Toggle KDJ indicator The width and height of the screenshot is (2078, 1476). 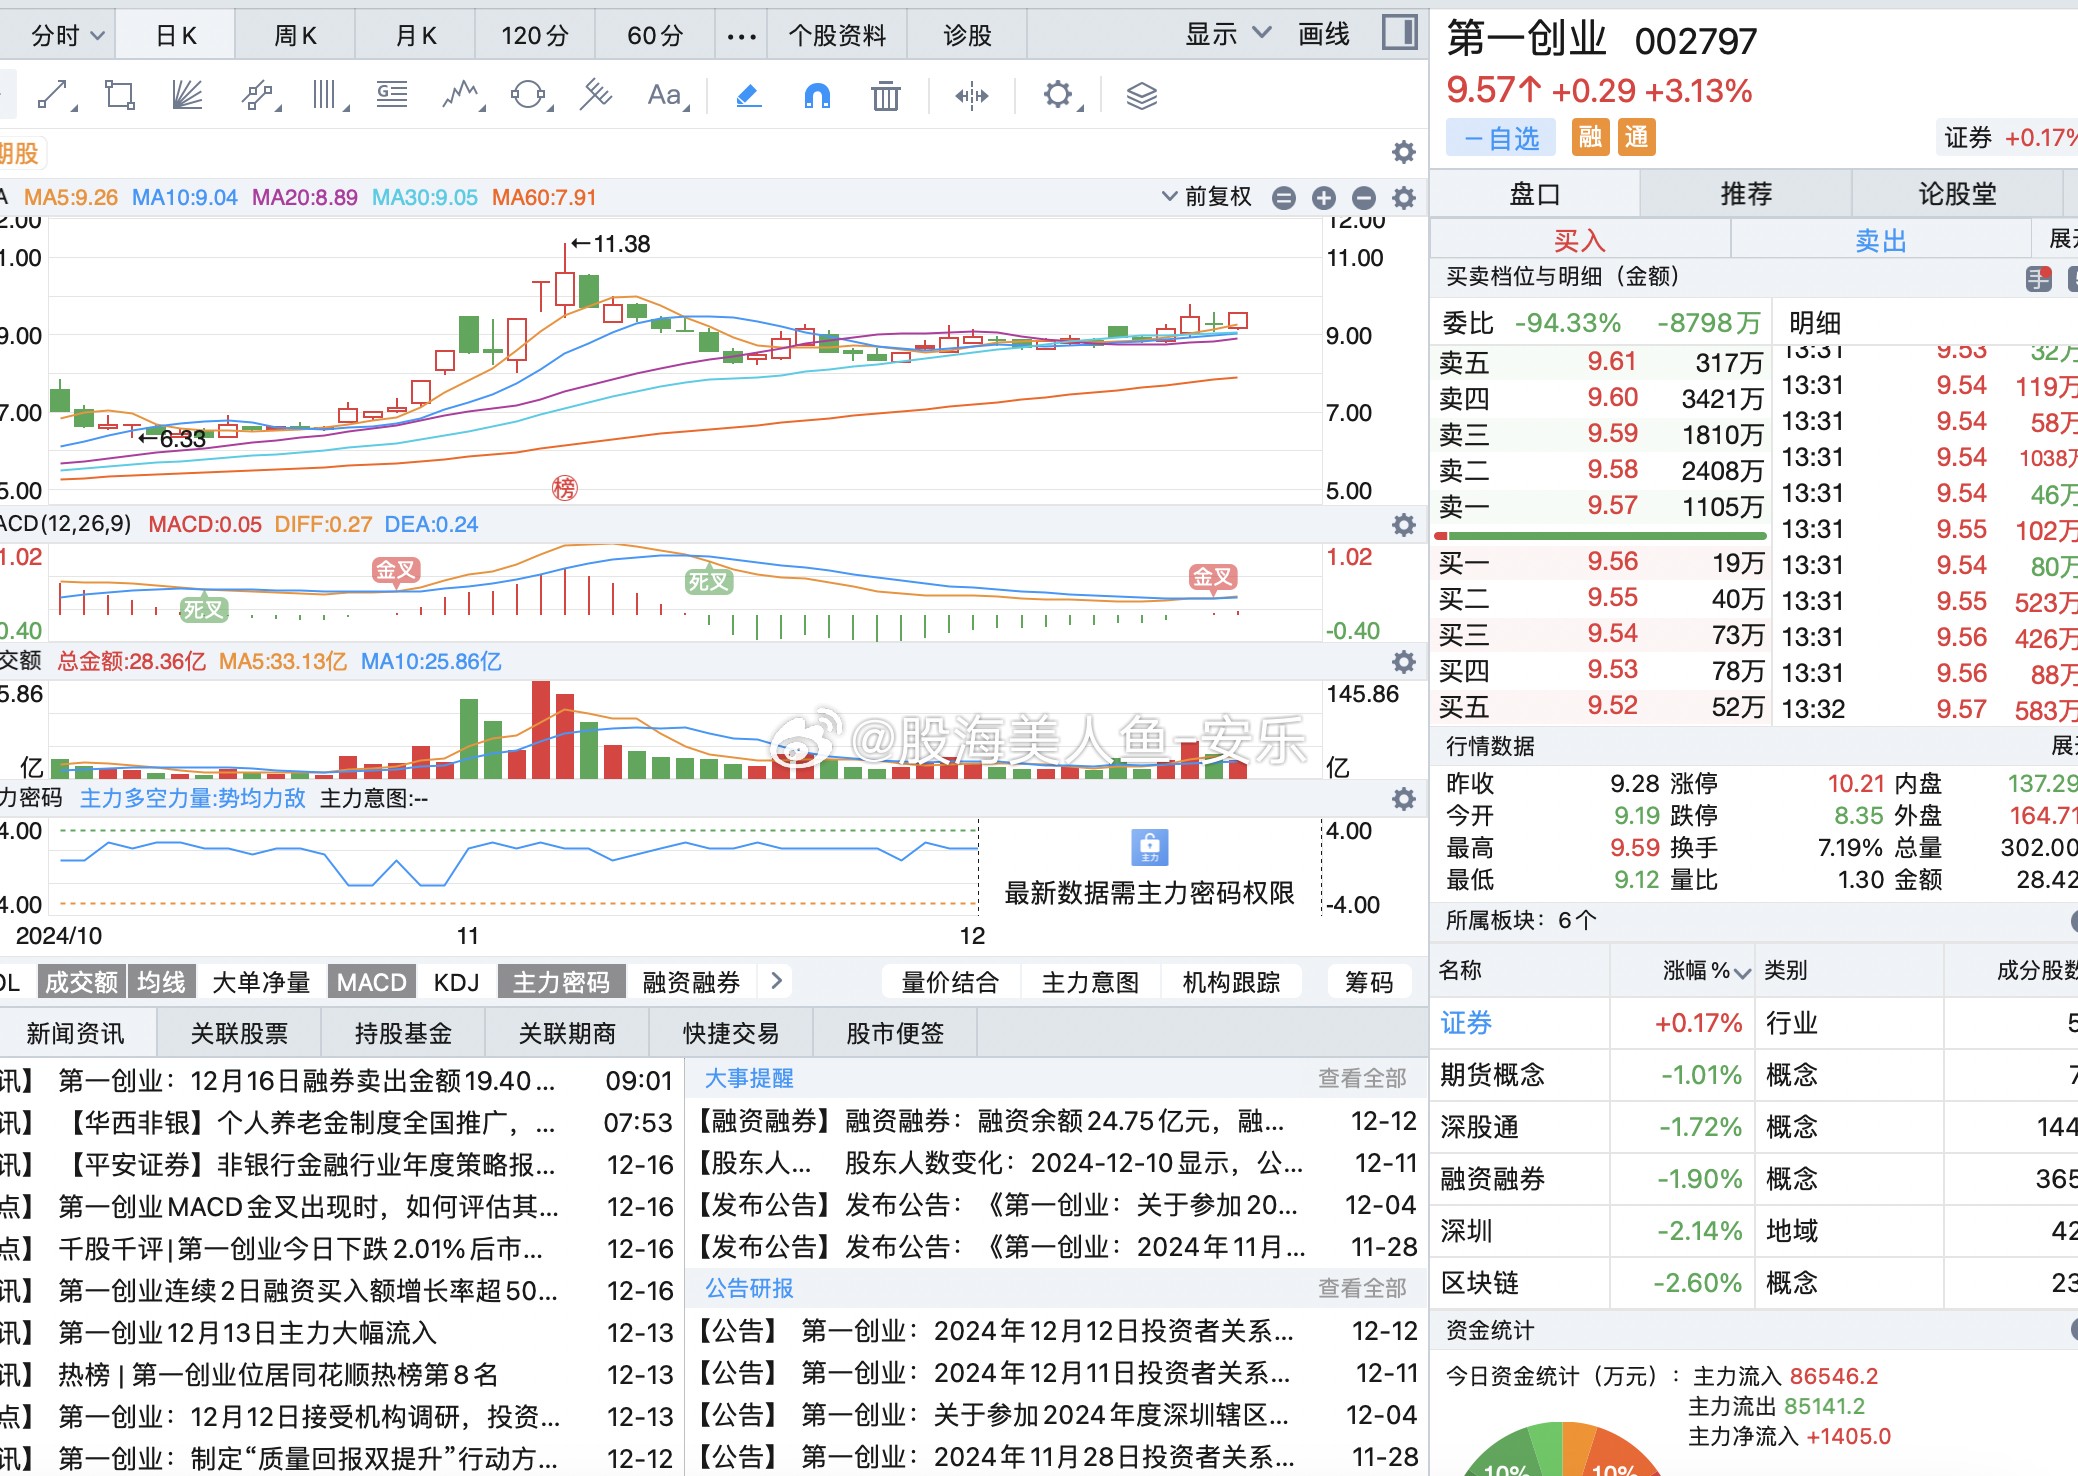click(456, 982)
